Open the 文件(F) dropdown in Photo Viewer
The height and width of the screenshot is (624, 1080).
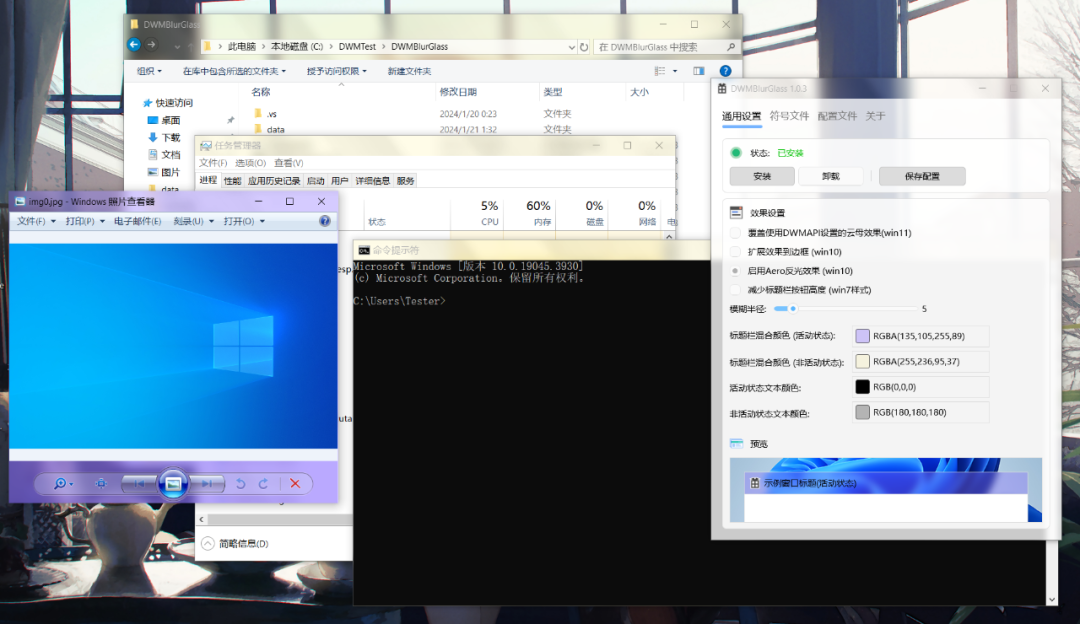tap(35, 221)
